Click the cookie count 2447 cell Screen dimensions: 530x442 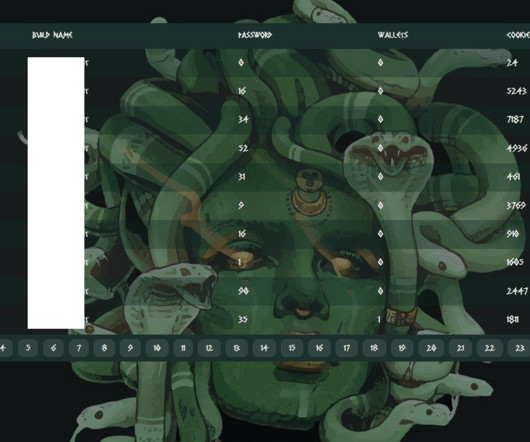[x=517, y=291]
